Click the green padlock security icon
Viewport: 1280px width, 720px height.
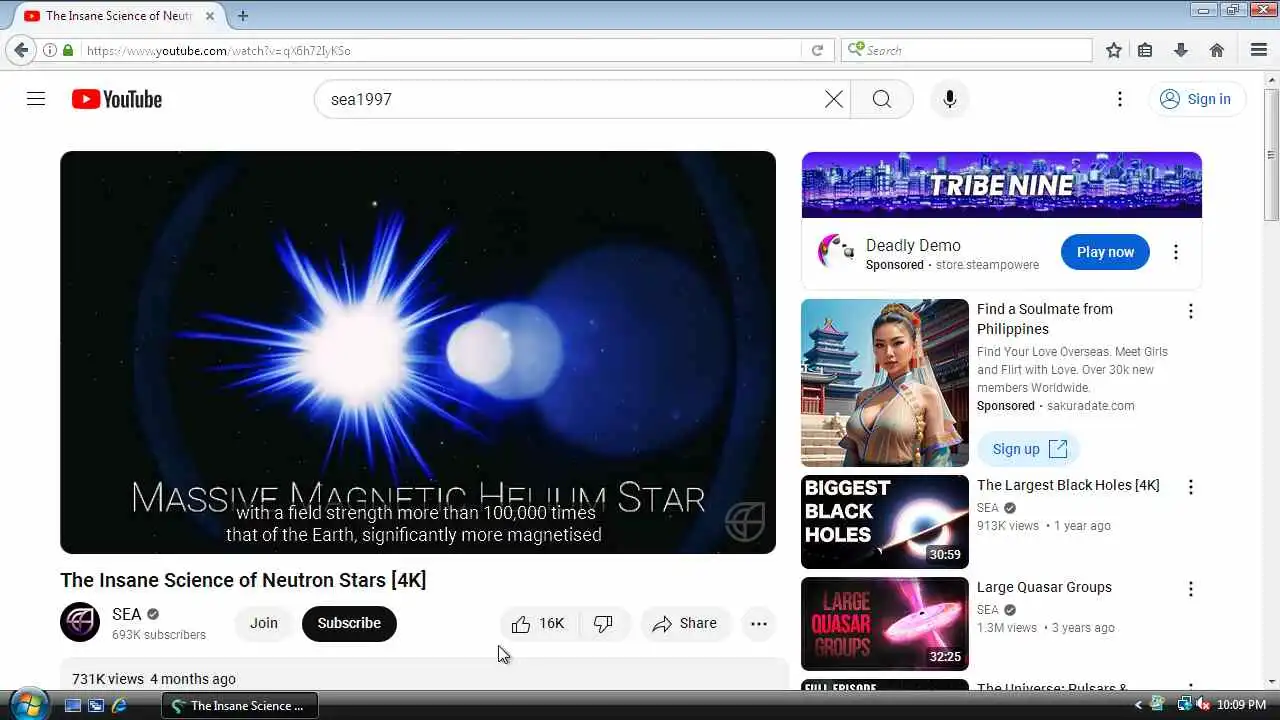click(x=68, y=50)
